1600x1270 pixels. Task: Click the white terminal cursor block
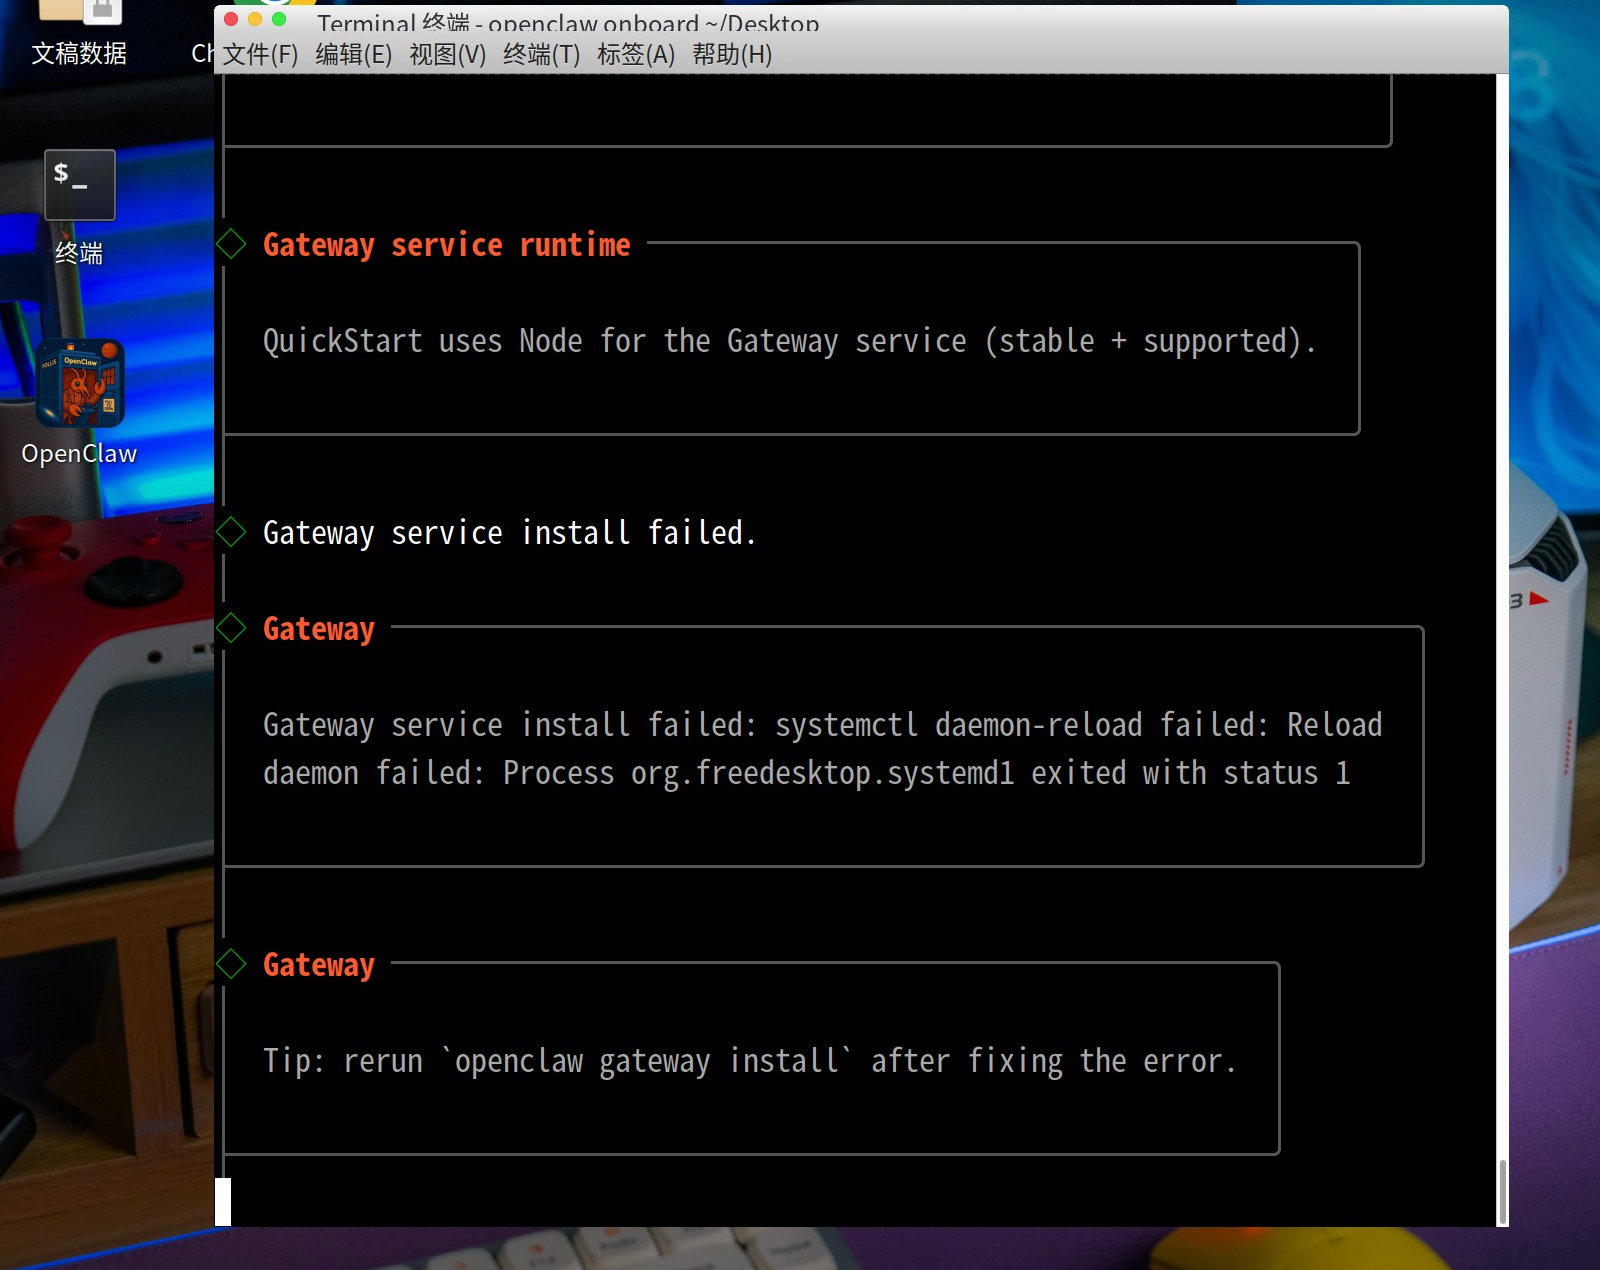tap(223, 1202)
